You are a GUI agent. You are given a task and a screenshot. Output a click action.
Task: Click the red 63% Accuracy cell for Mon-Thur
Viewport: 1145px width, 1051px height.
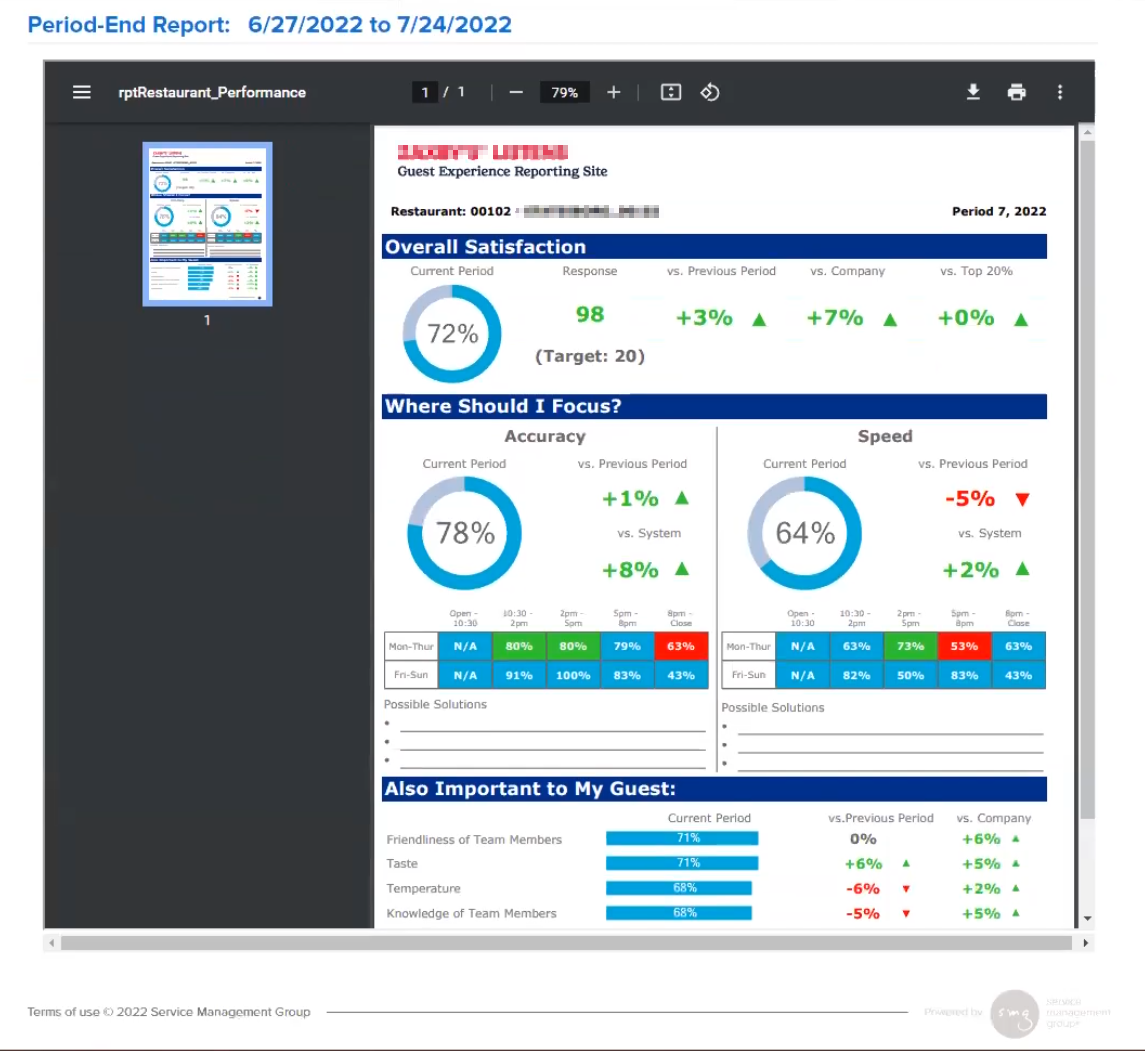[x=680, y=646]
